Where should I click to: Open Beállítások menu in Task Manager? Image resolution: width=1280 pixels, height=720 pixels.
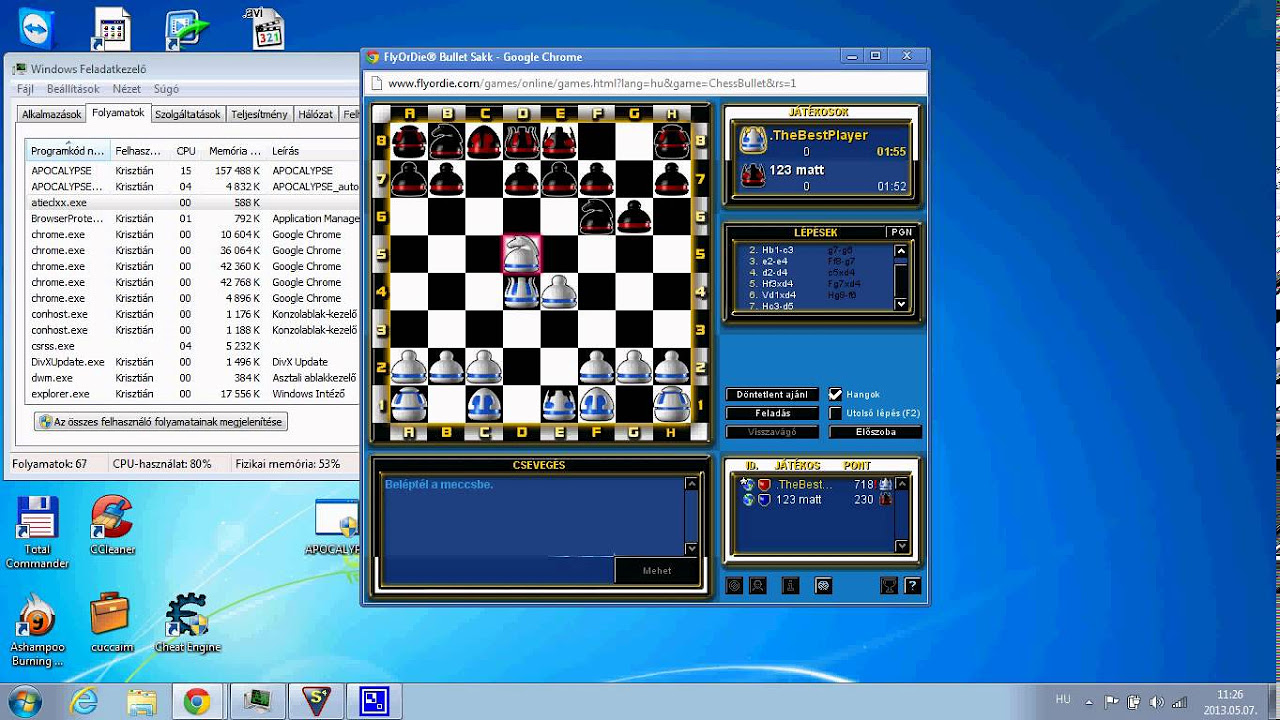click(73, 89)
